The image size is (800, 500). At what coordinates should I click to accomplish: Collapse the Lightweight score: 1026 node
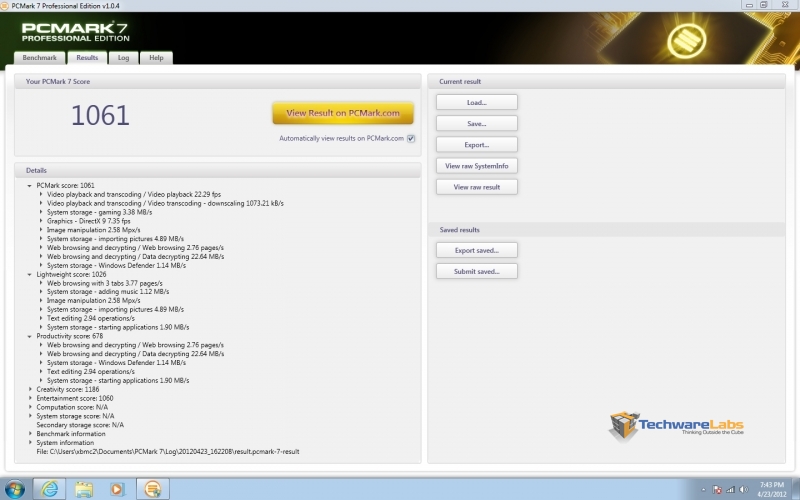point(30,274)
